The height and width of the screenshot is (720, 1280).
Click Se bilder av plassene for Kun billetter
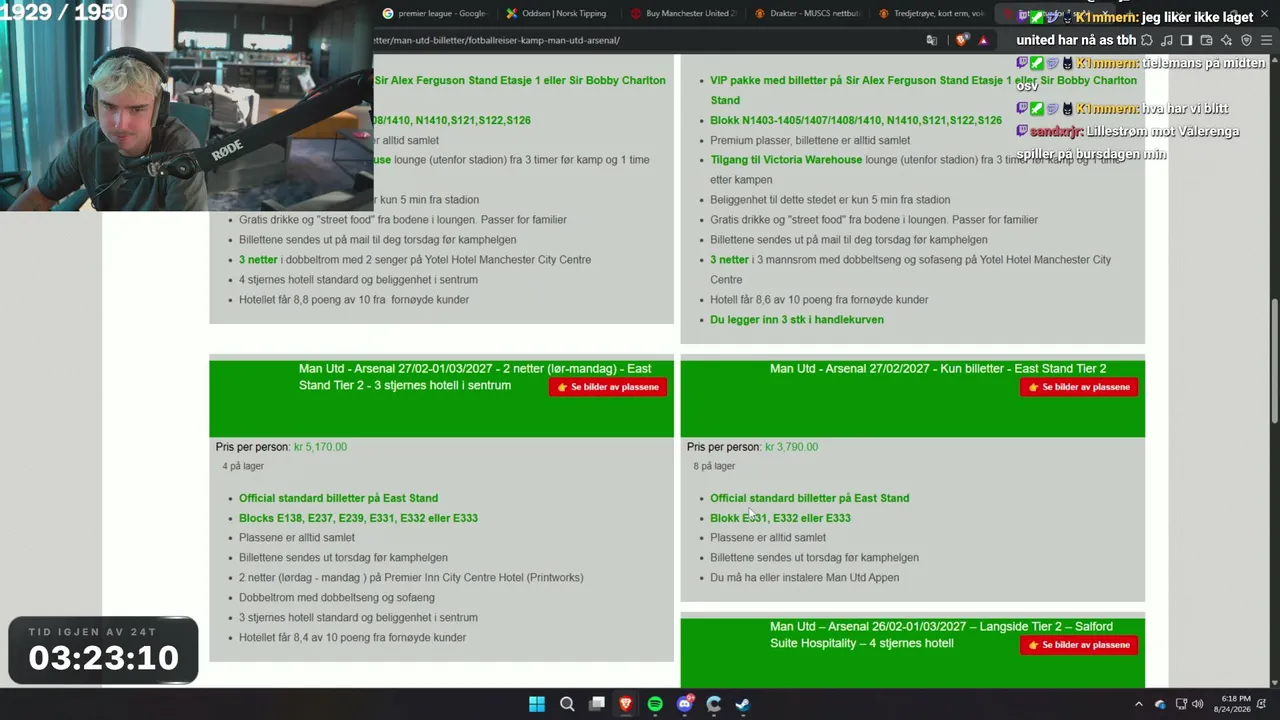[x=1079, y=387]
